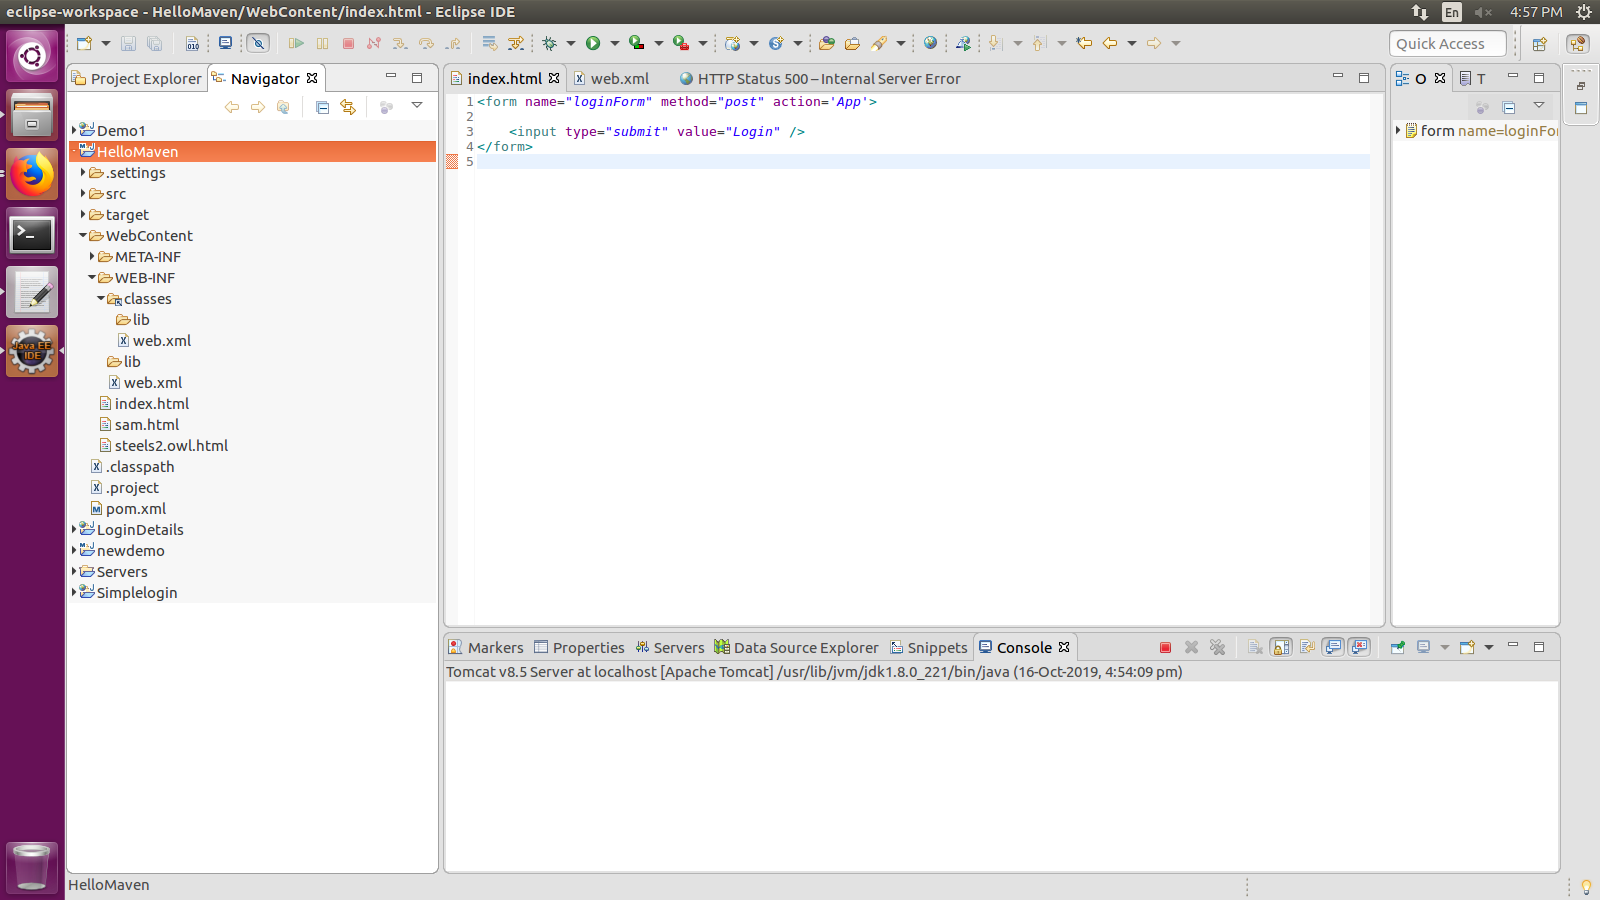This screenshot has height=900, width=1600.
Task: Collapse the WebContent folder
Action: point(82,235)
